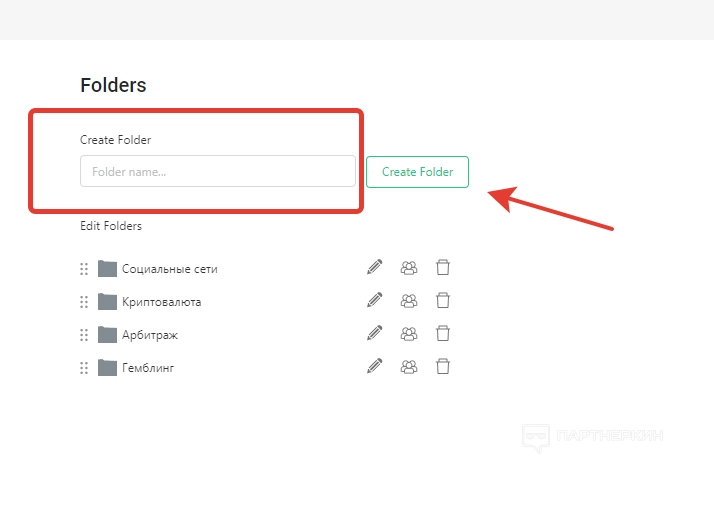
Task: Click drag handle beside Социальные сети
Action: click(84, 269)
